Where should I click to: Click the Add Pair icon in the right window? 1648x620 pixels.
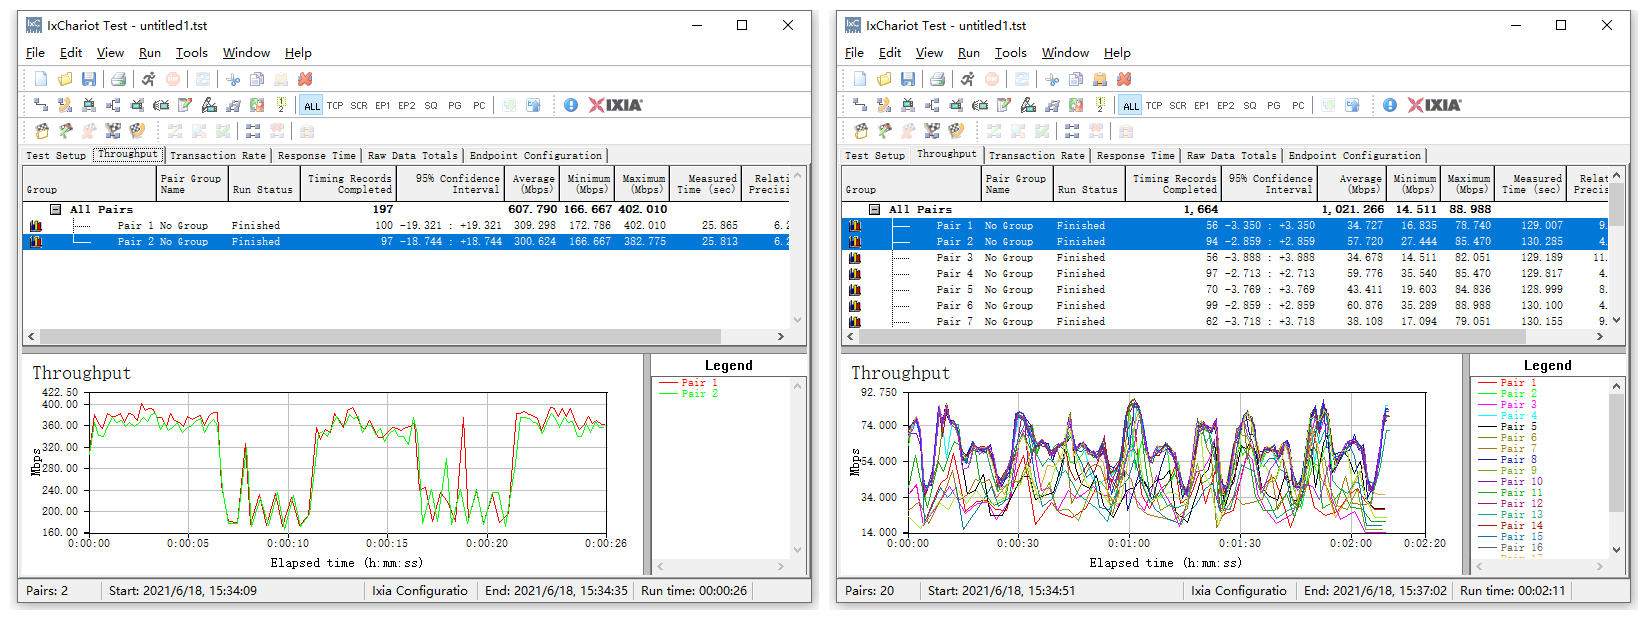860,105
